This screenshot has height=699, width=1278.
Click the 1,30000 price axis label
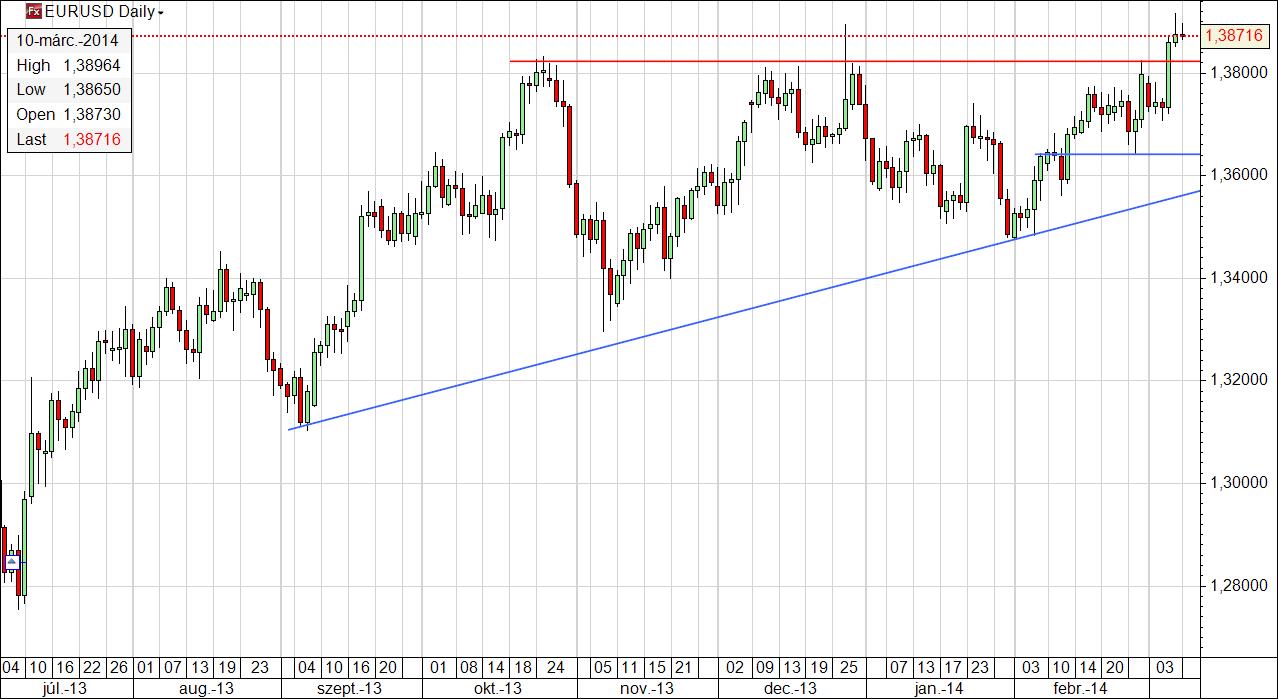[x=1237, y=484]
